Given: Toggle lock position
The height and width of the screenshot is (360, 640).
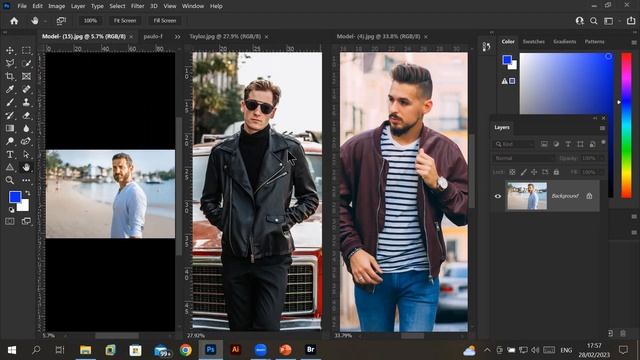Looking at the screenshot, I should [534, 172].
